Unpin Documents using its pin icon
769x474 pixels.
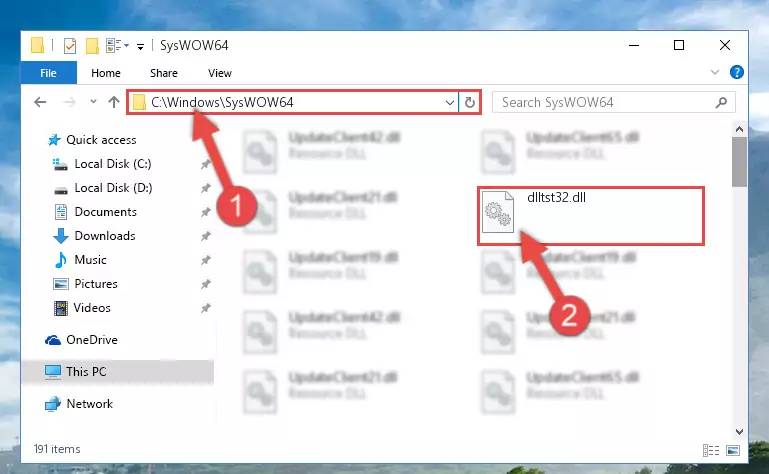point(205,212)
